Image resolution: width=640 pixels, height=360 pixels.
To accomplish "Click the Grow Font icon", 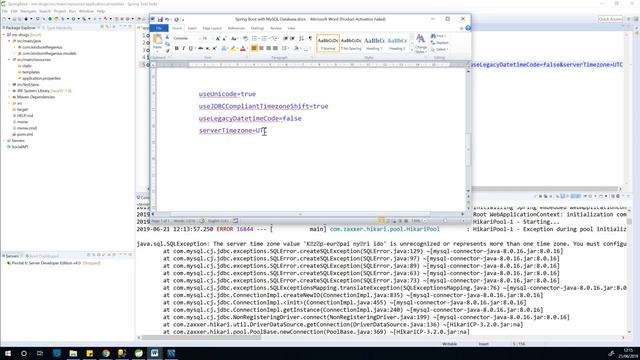I will (x=218, y=38).
